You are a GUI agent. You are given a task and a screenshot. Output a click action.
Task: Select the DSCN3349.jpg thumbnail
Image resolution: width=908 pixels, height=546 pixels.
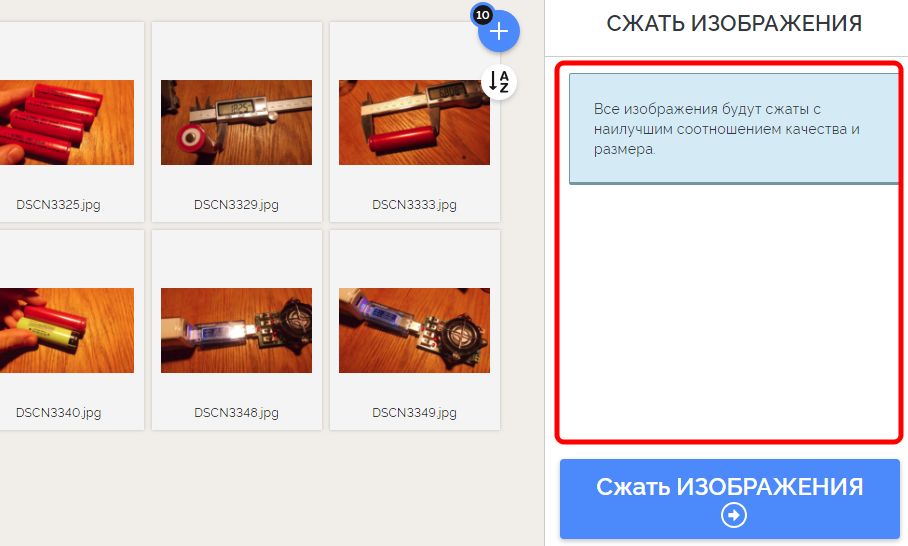point(414,330)
